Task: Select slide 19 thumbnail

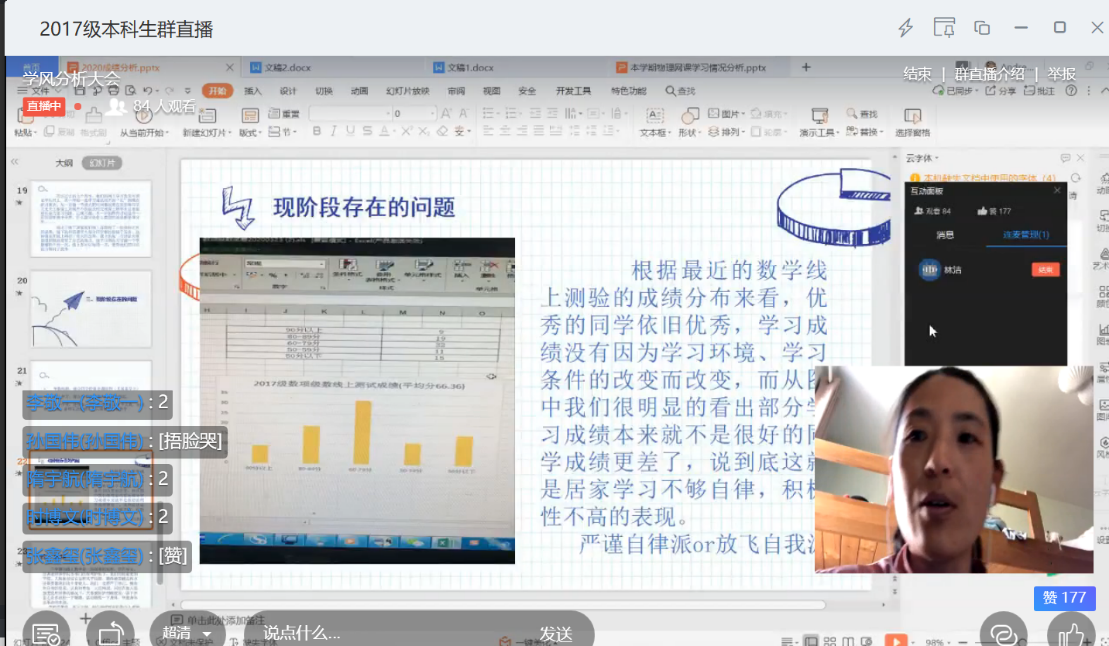Action: click(x=90, y=219)
